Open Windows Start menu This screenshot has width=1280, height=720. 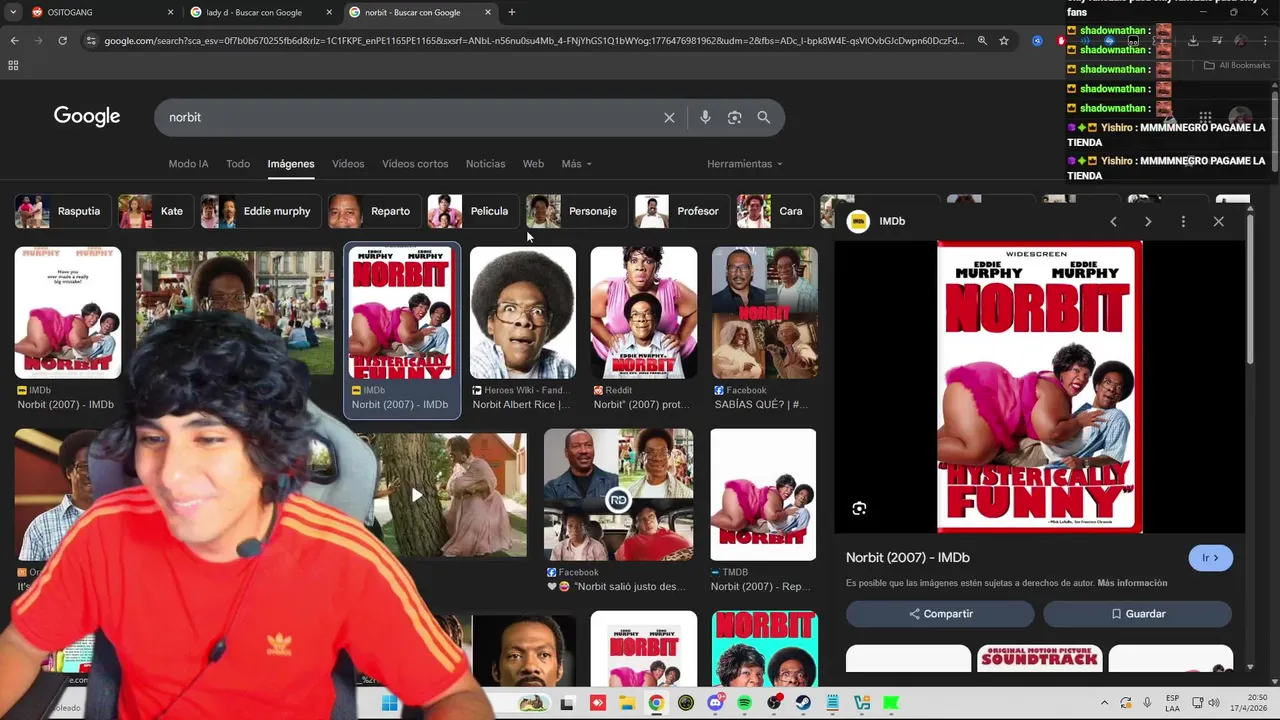coord(389,703)
